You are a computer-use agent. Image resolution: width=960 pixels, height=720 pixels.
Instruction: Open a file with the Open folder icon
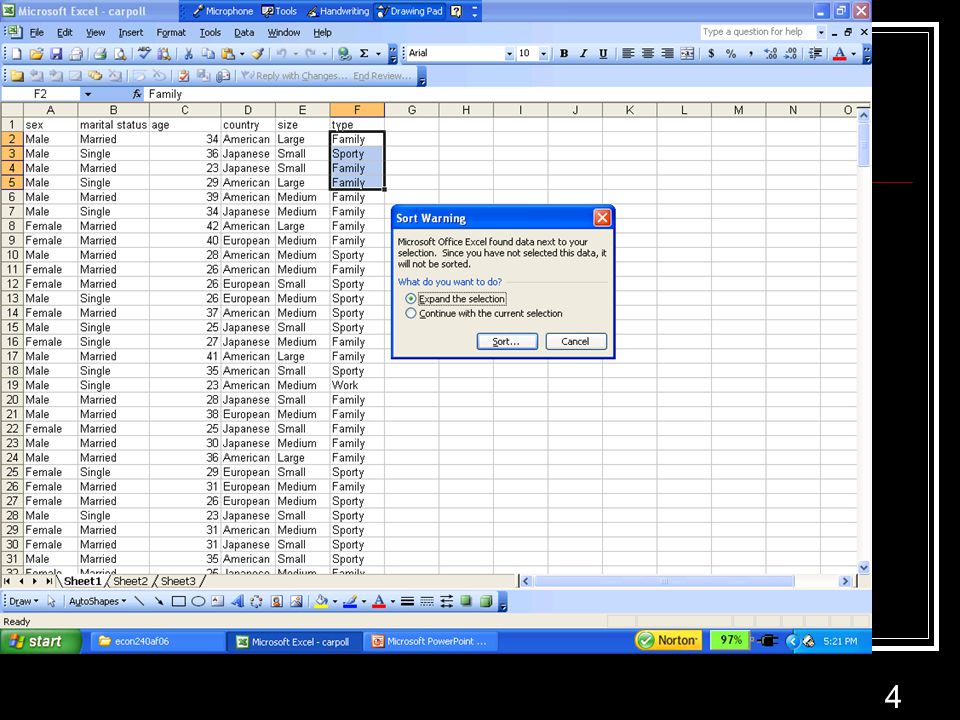tap(36, 54)
